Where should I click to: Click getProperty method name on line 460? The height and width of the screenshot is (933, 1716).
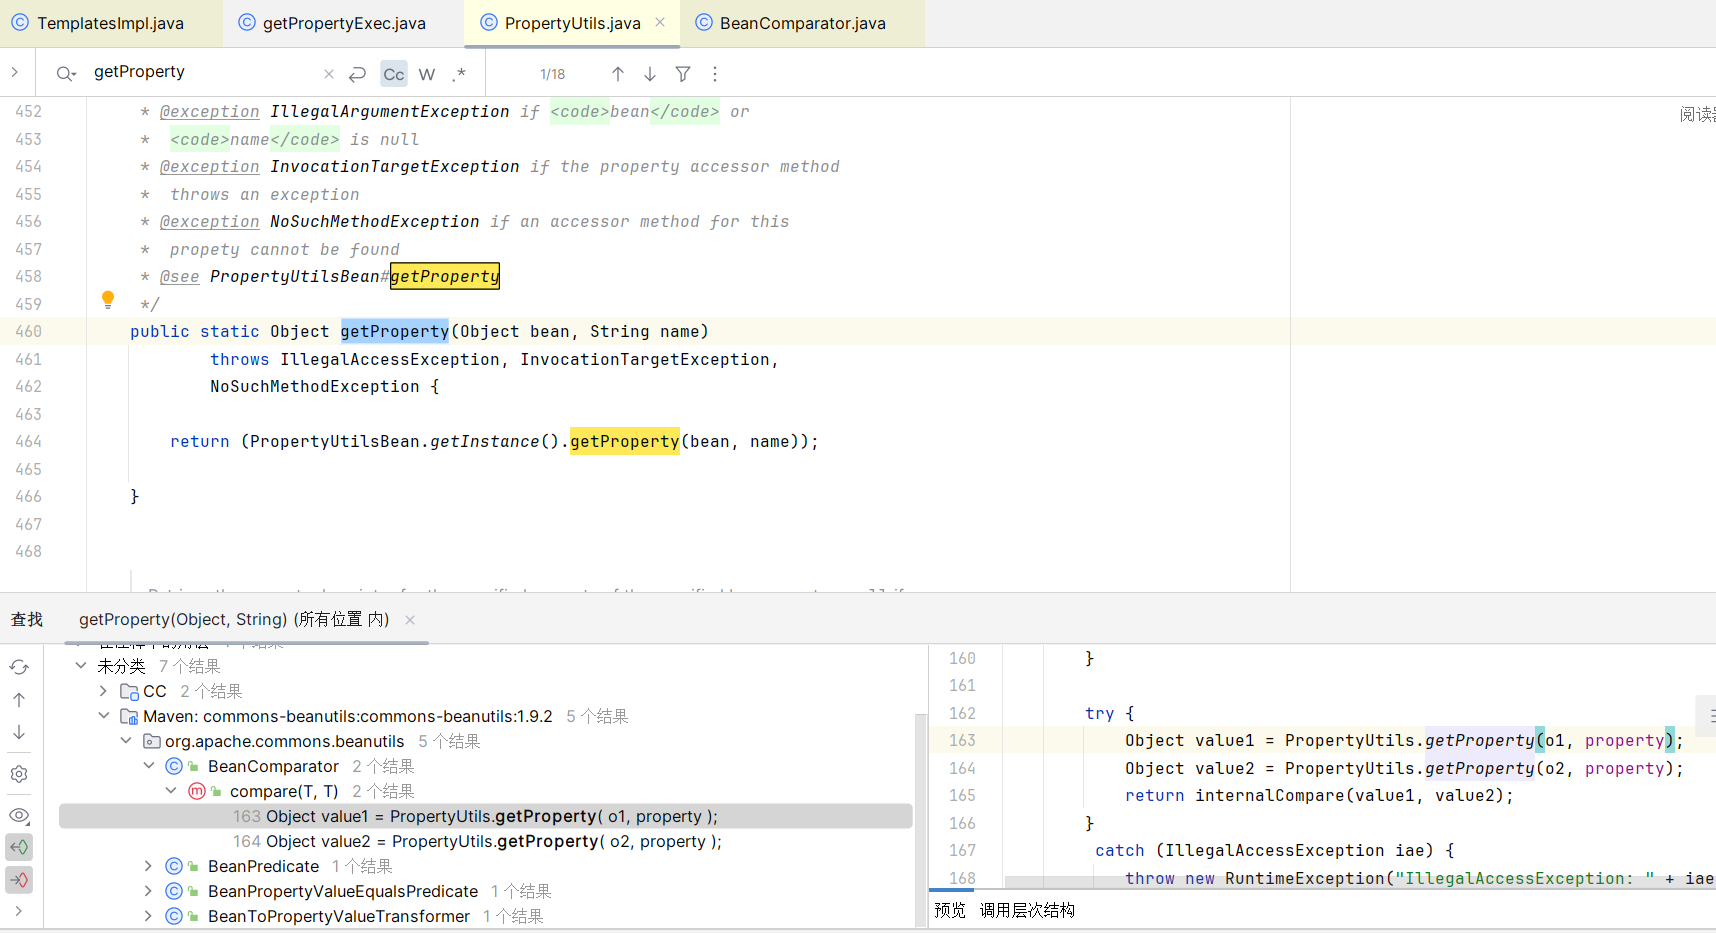(x=395, y=331)
